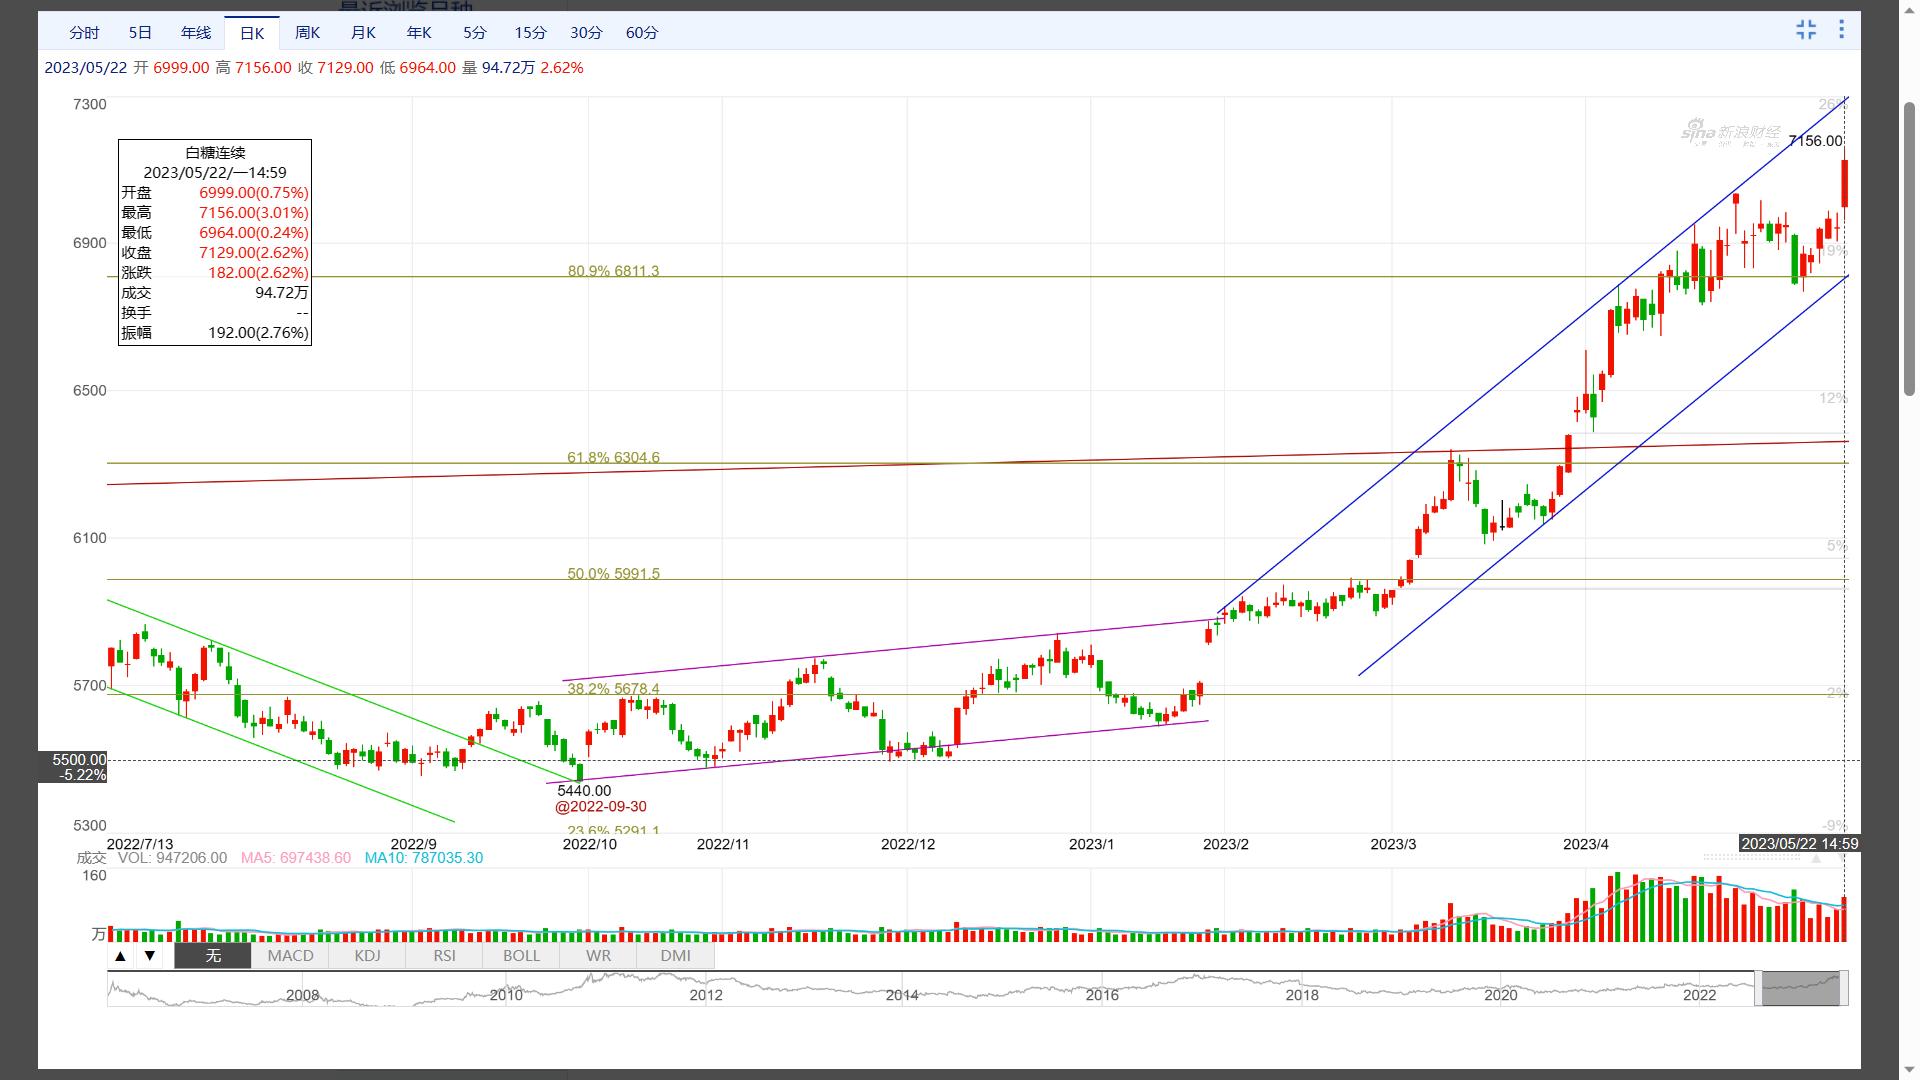The image size is (1920, 1080).
Task: Click the page vertical scrollbar thumb
Action: 1909,250
